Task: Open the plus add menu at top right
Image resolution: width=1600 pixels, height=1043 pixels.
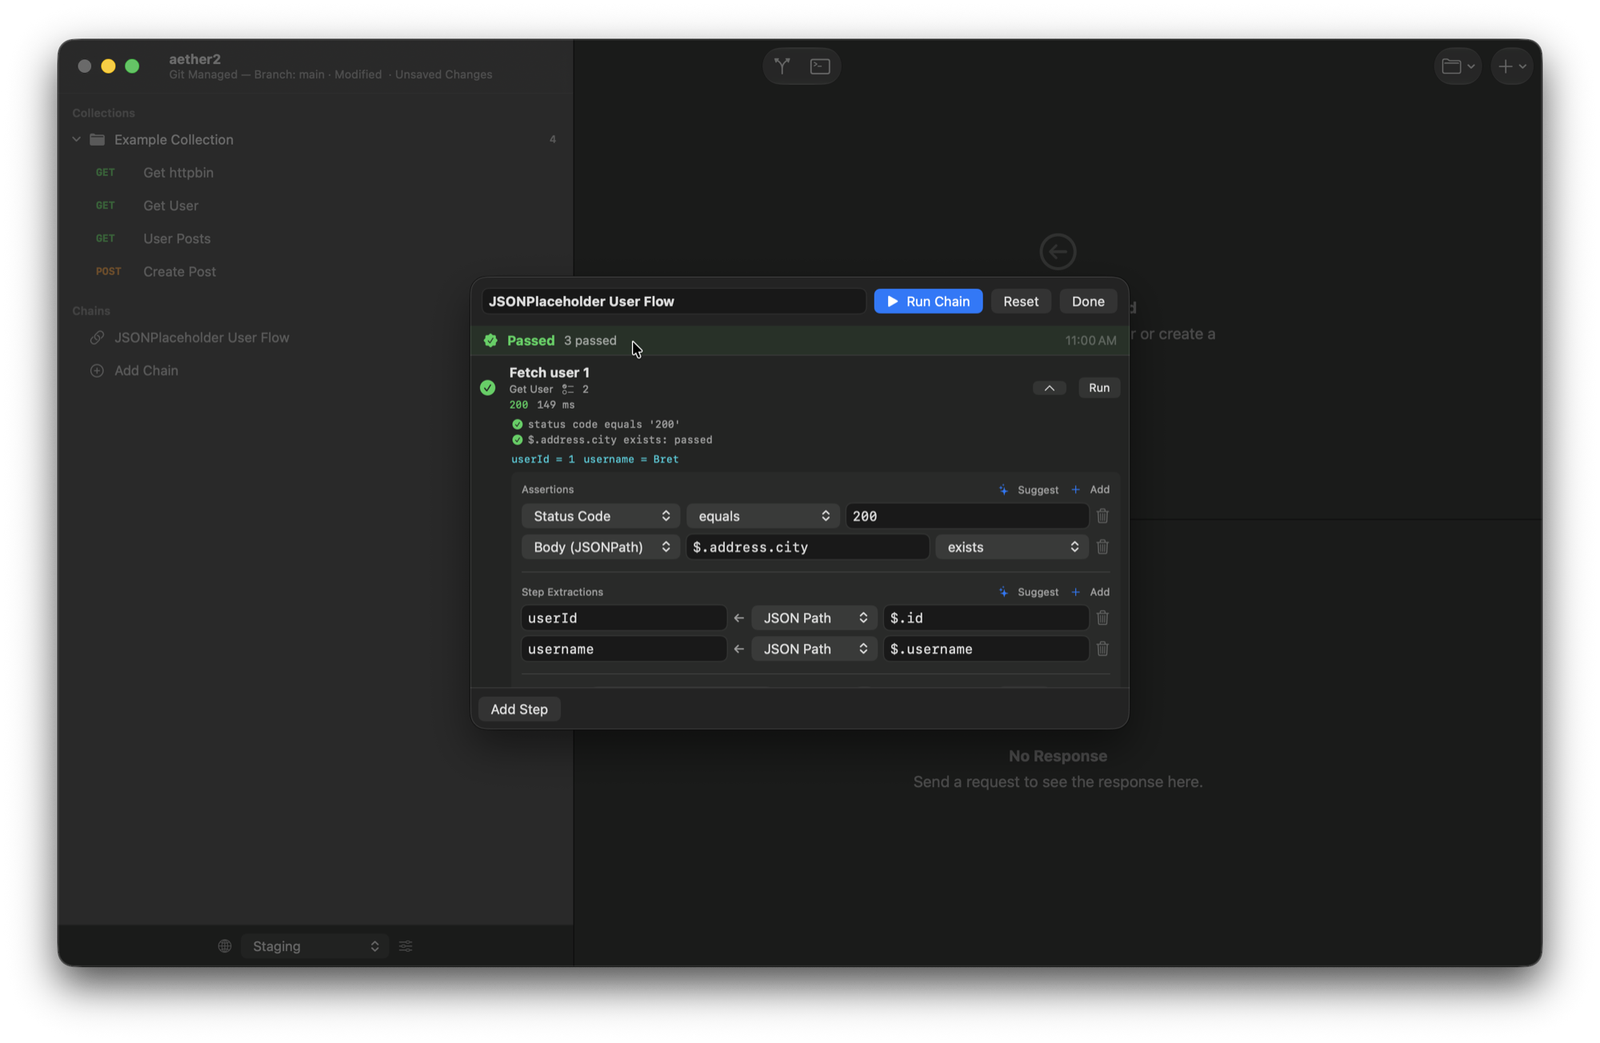Action: (x=1511, y=66)
